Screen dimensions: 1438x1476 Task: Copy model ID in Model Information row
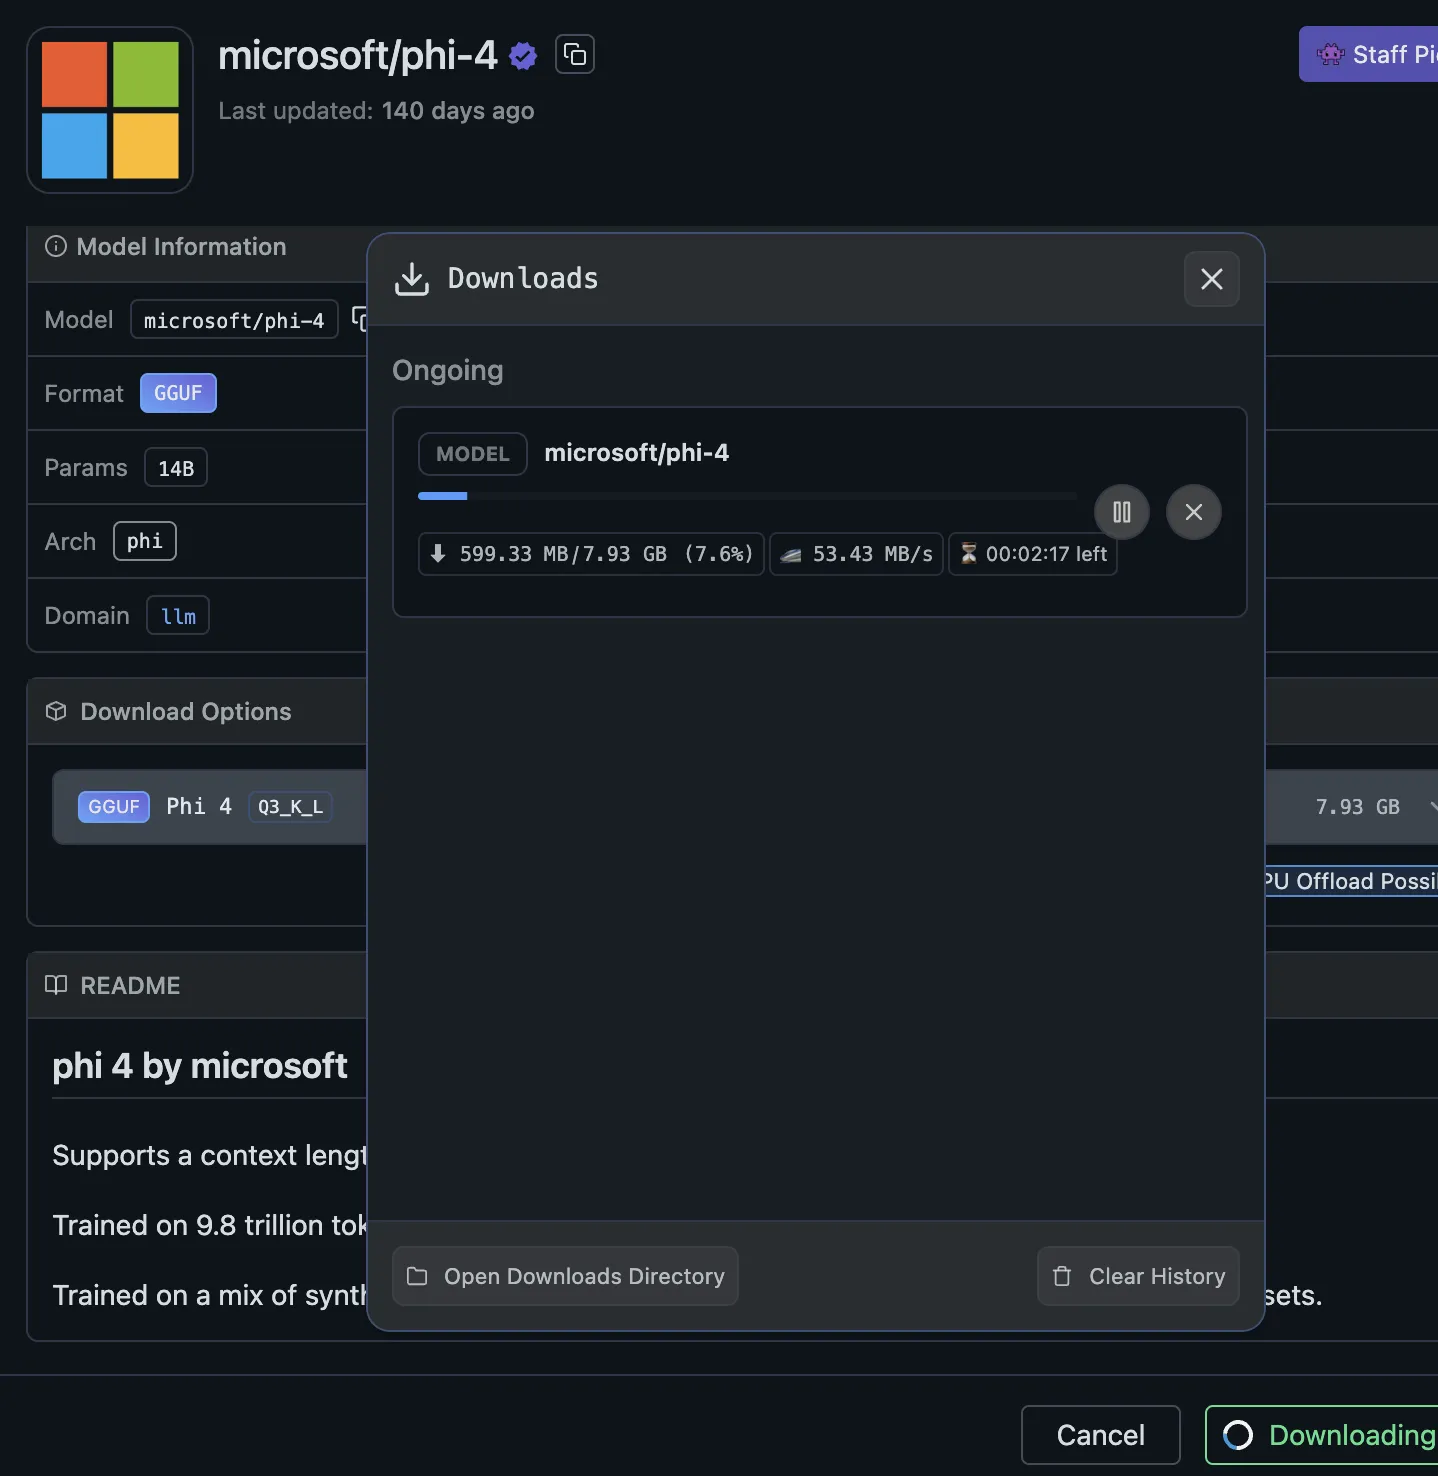click(x=359, y=320)
